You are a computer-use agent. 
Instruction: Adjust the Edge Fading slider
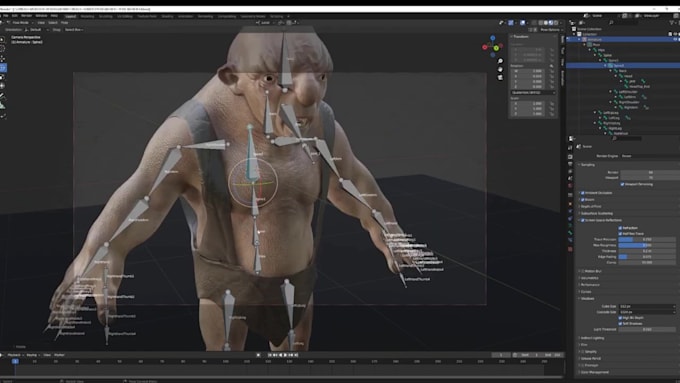tap(647, 257)
